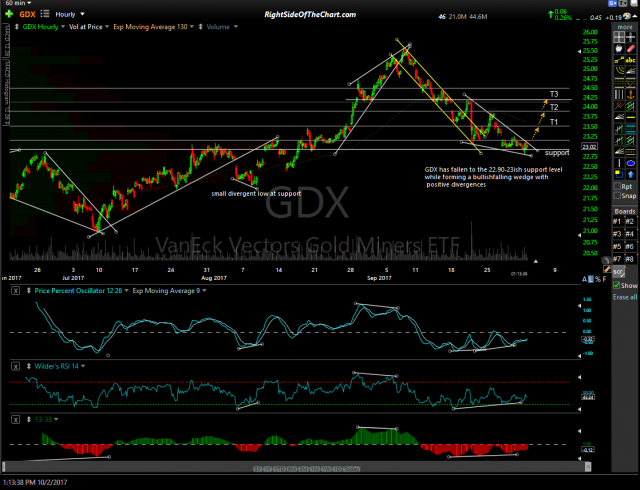Select the hand pan tool
Screen dimensions: 640x490
619,48
